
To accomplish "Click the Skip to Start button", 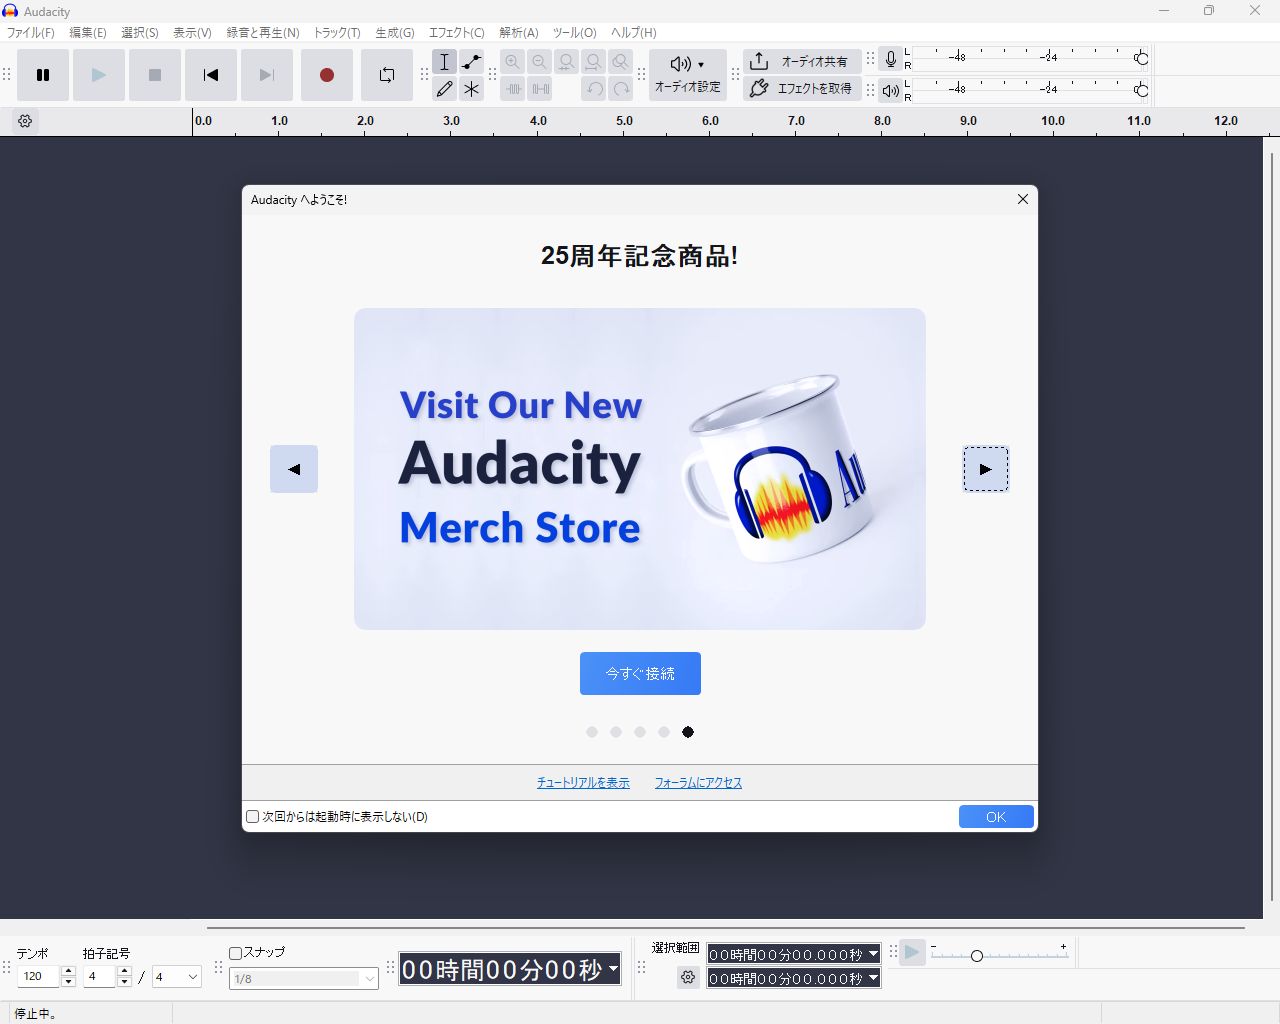I will click(211, 75).
